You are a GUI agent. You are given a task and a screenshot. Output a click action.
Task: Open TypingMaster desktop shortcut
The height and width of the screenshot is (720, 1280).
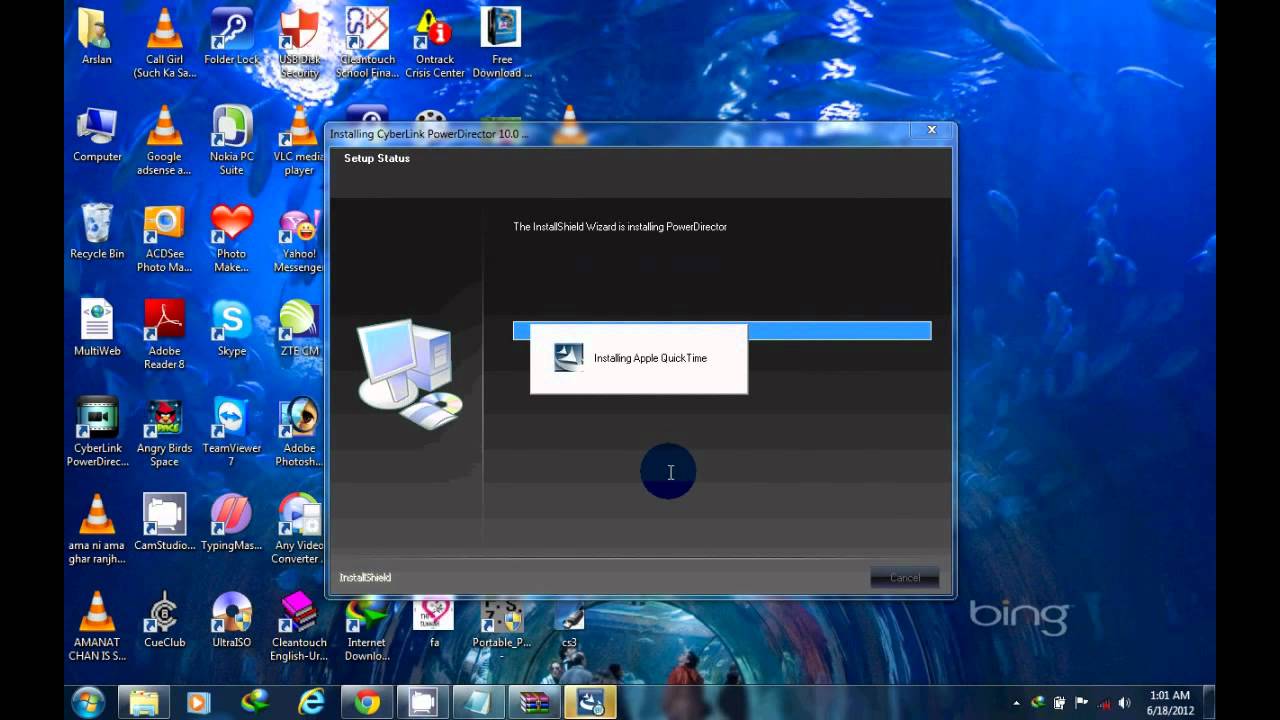[232, 522]
